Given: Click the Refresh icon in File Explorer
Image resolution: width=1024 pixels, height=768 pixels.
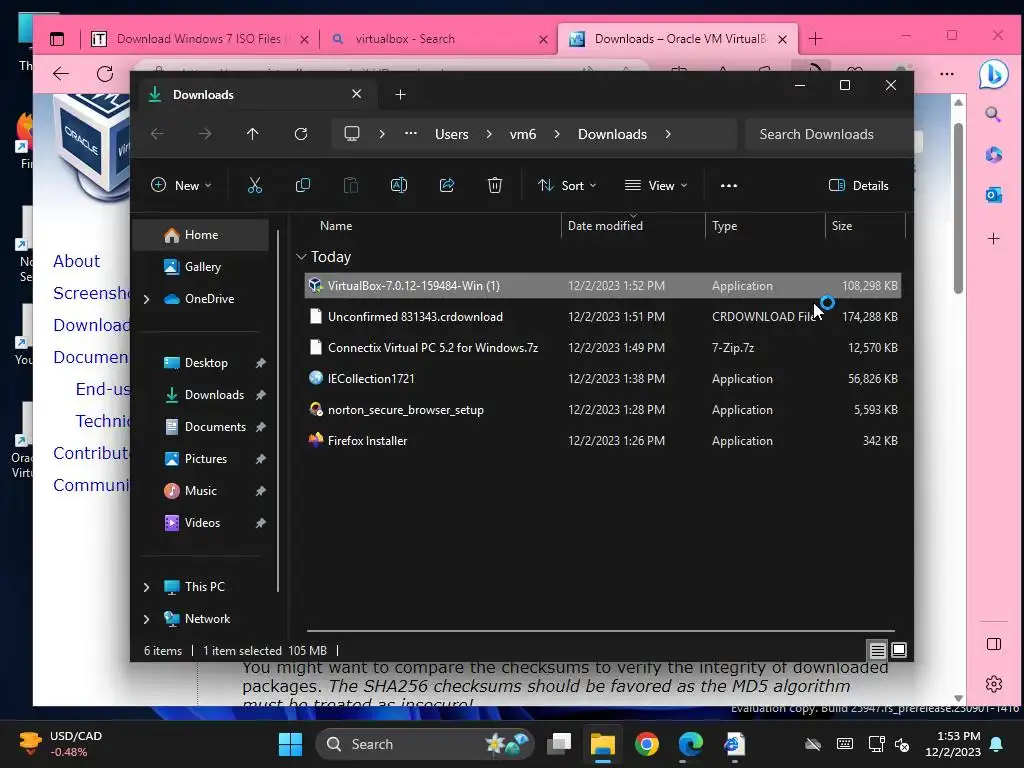Looking at the screenshot, I should tap(301, 134).
